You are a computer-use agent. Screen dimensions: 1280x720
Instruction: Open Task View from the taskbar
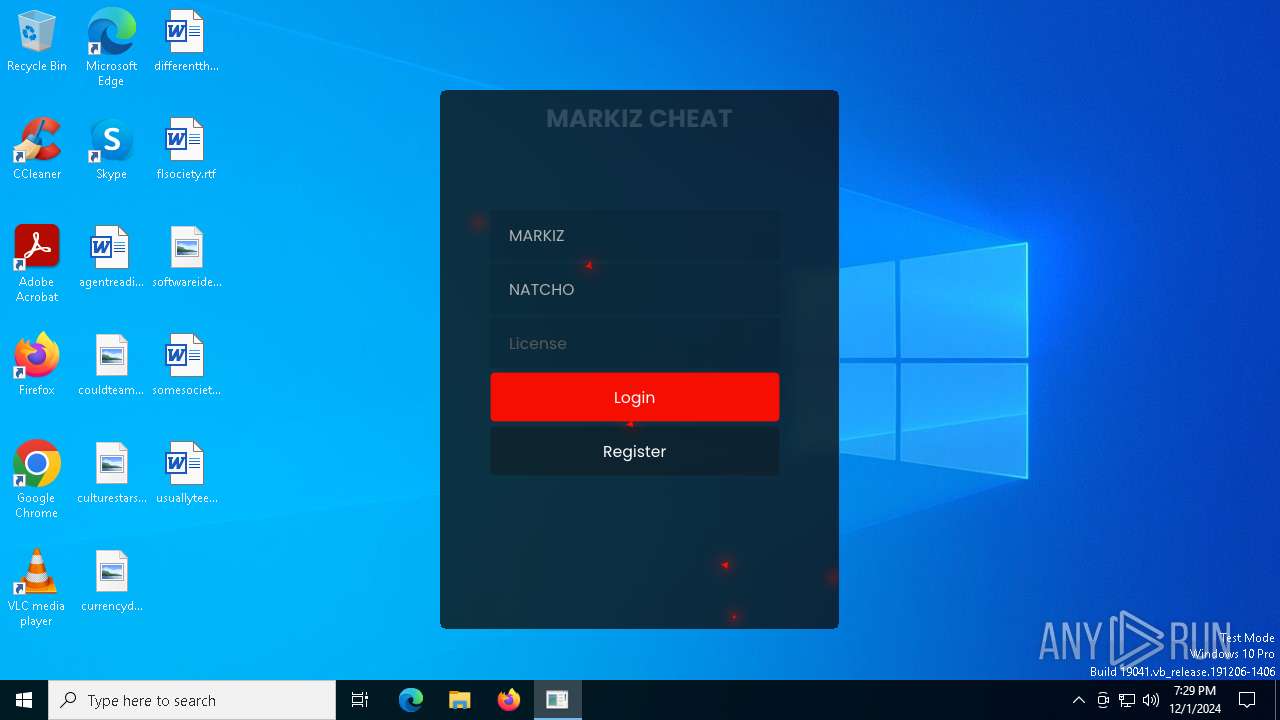[360, 700]
